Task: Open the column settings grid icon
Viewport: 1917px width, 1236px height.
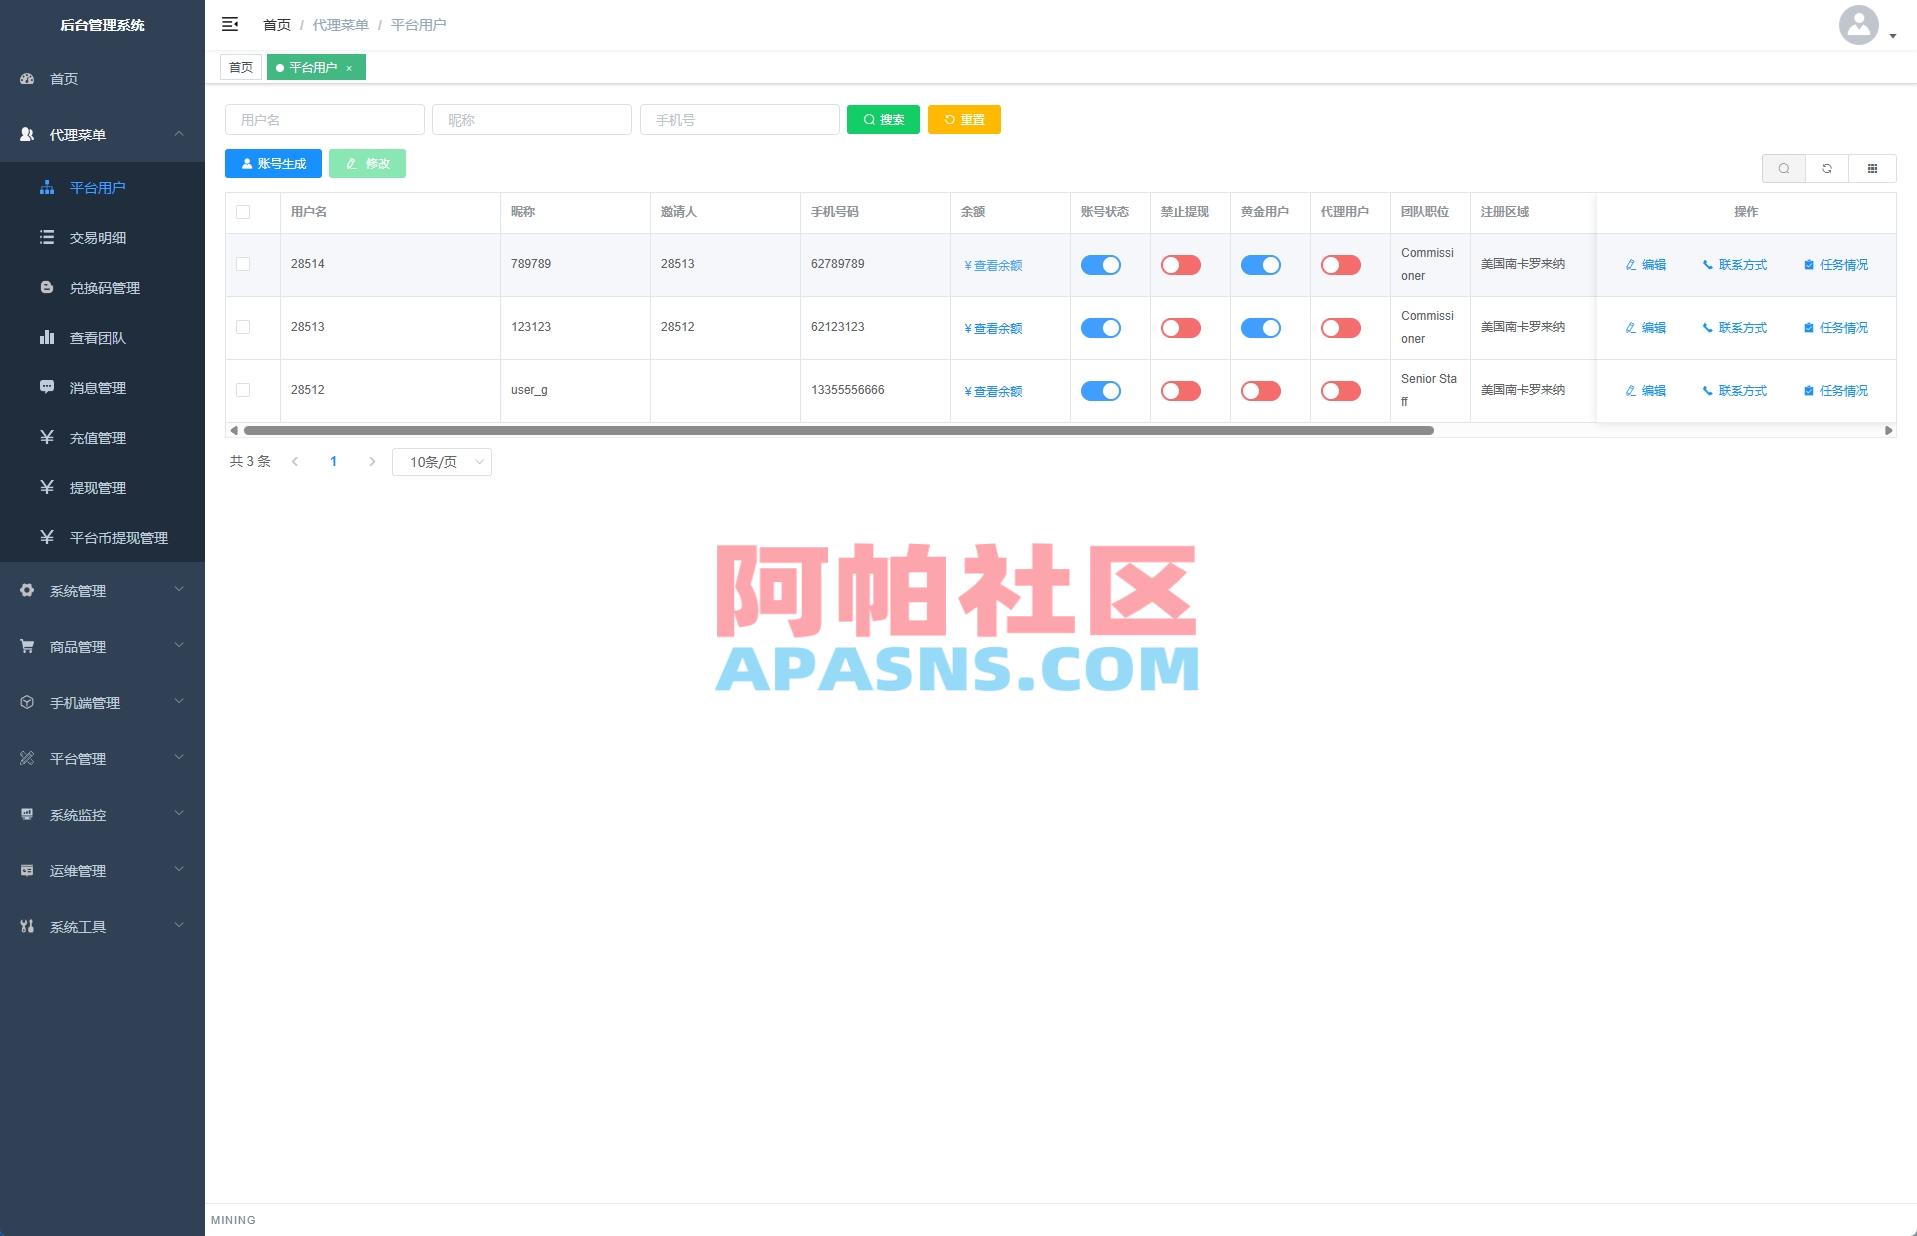Action: [1872, 168]
